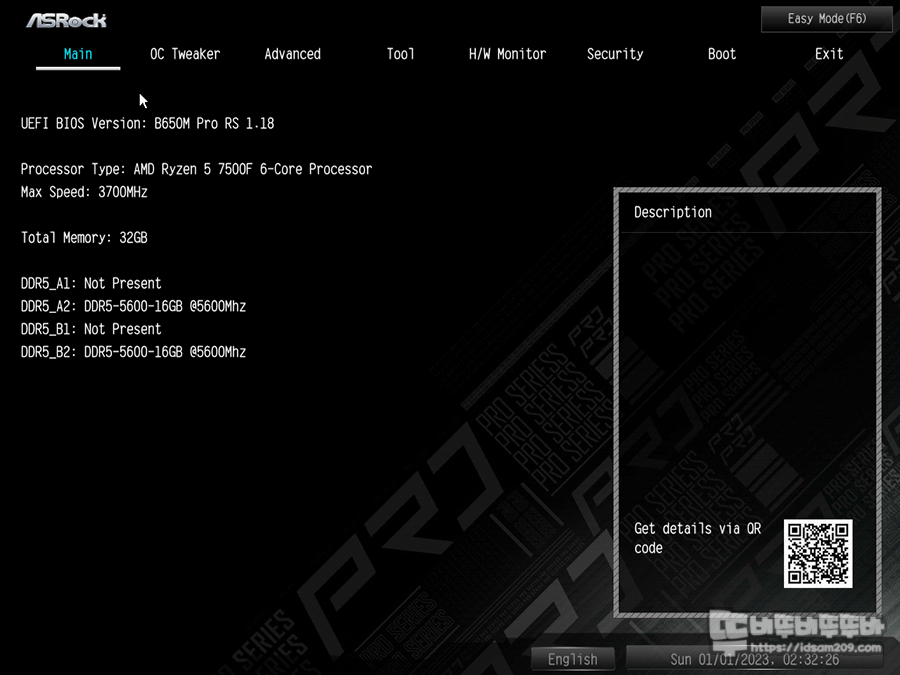900x675 pixels.
Task: Click the 'Get details via QR code' text
Action: tap(697, 538)
